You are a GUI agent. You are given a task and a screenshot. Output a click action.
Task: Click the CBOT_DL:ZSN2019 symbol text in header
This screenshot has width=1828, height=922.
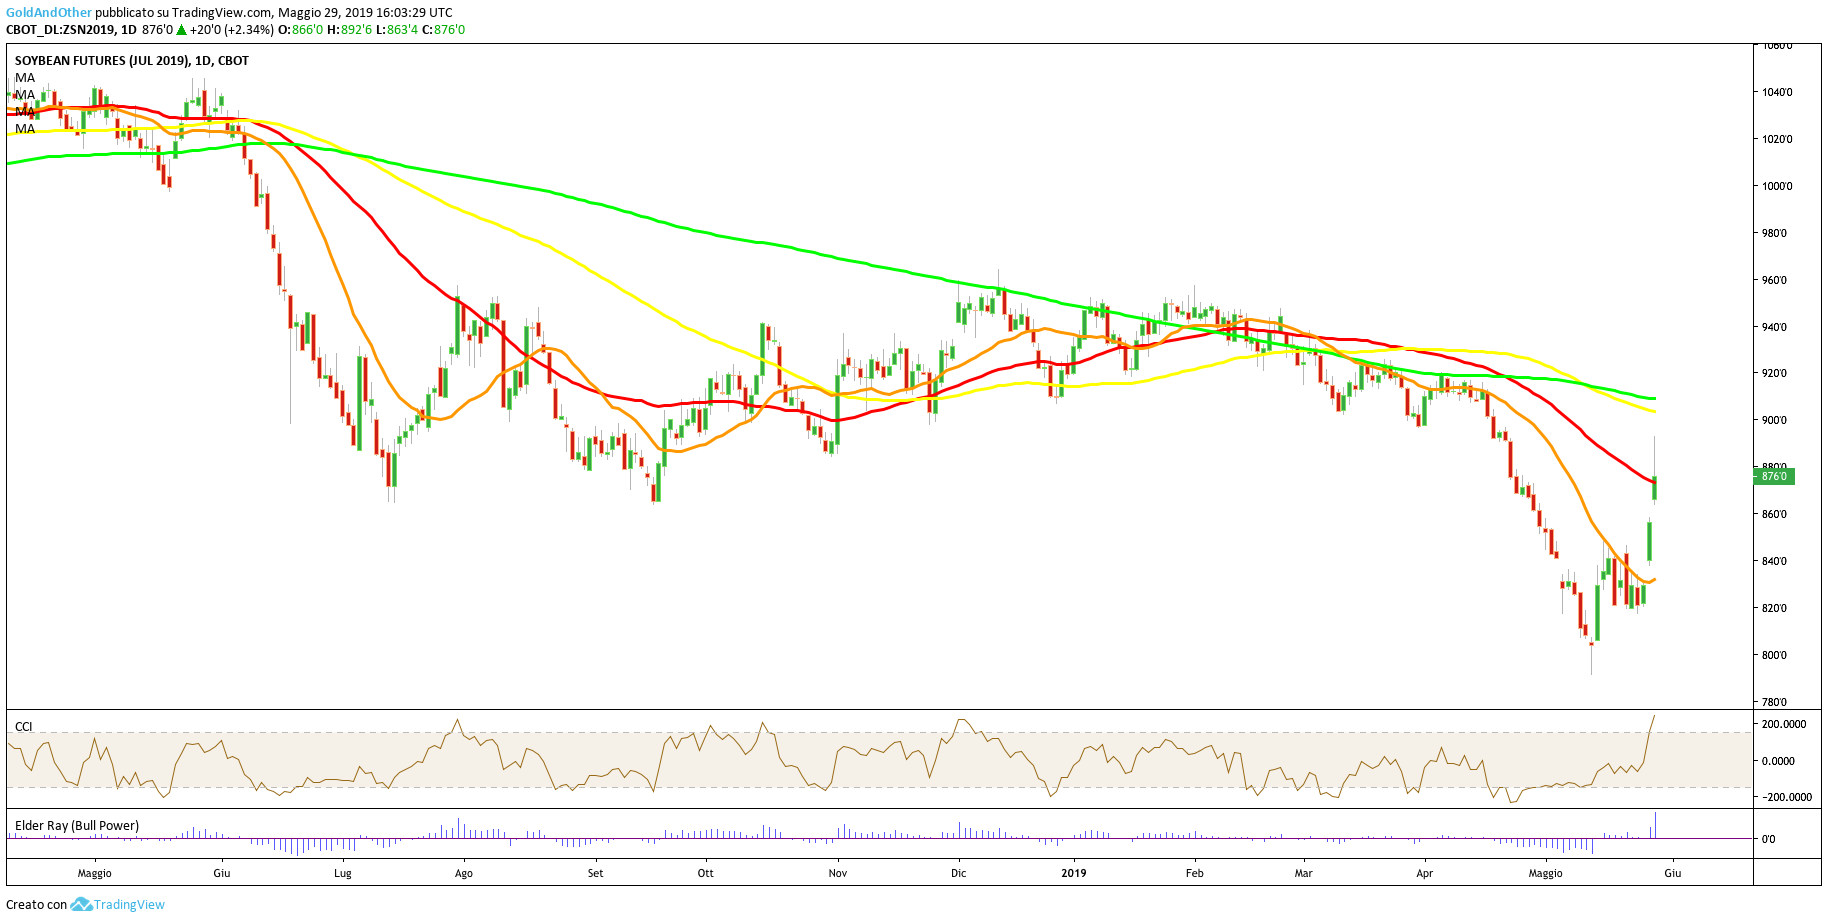[x=60, y=30]
